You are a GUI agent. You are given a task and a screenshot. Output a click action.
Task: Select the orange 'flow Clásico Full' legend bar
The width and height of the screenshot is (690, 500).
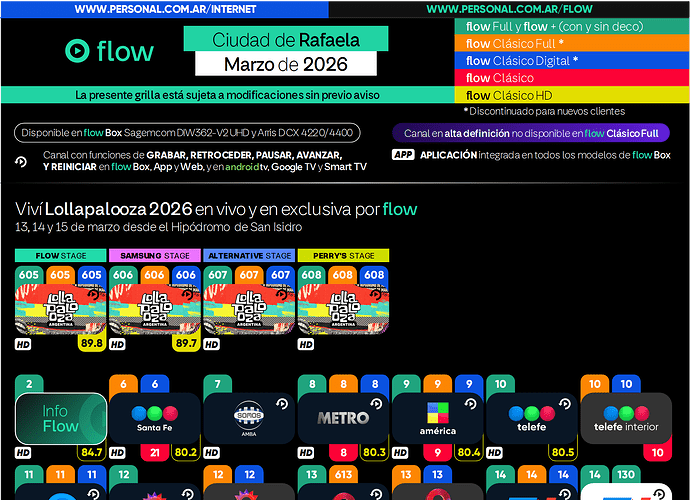572,43
